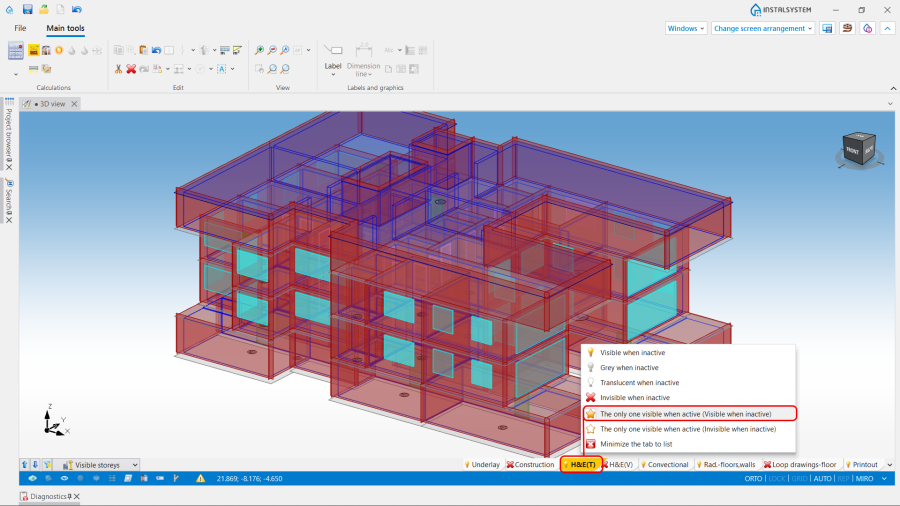Click the red X delete icon in Edit group
Screen dimensions: 900x506
pos(131,69)
